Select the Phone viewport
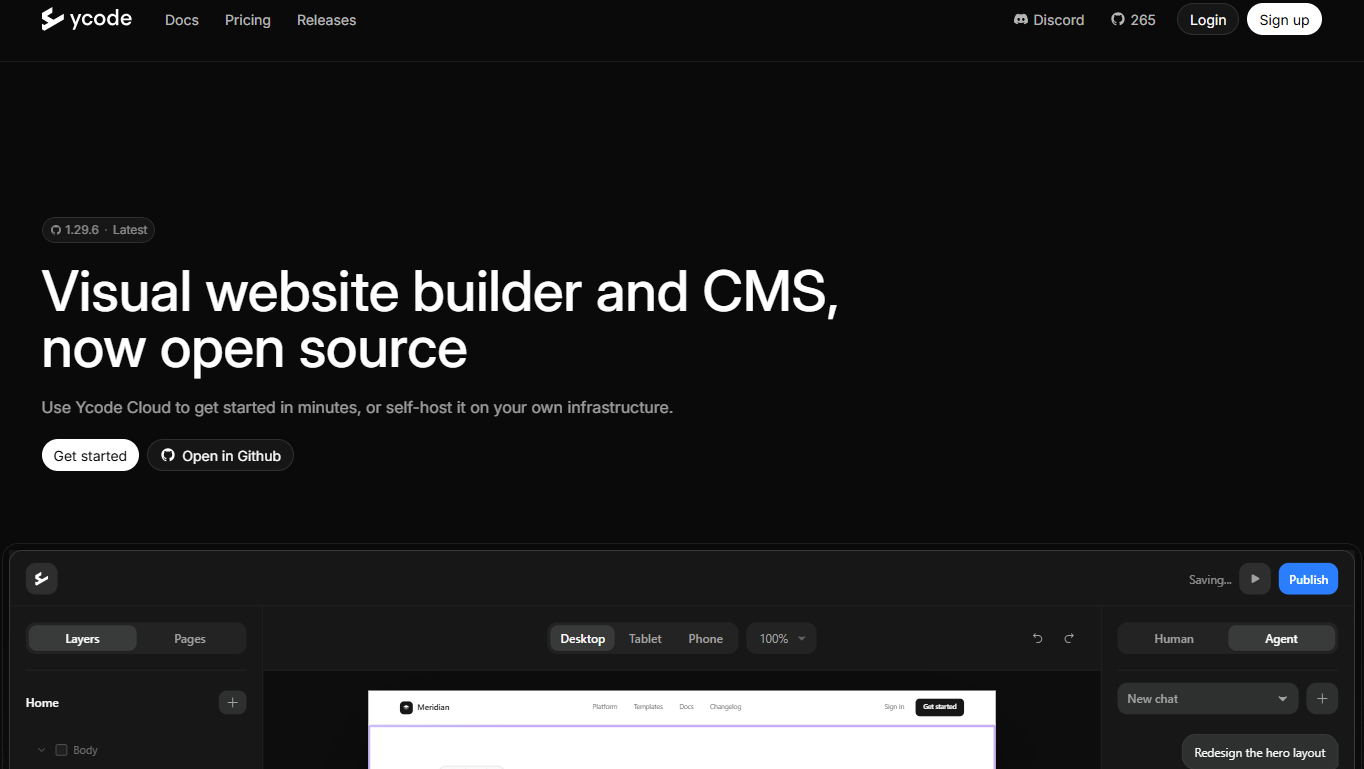The image size is (1364, 769). (x=705, y=639)
